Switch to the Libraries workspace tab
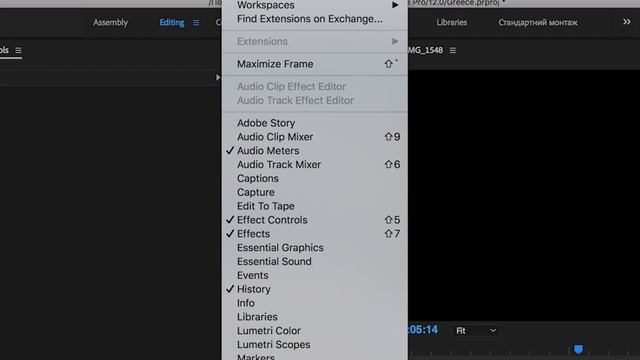 [x=451, y=22]
